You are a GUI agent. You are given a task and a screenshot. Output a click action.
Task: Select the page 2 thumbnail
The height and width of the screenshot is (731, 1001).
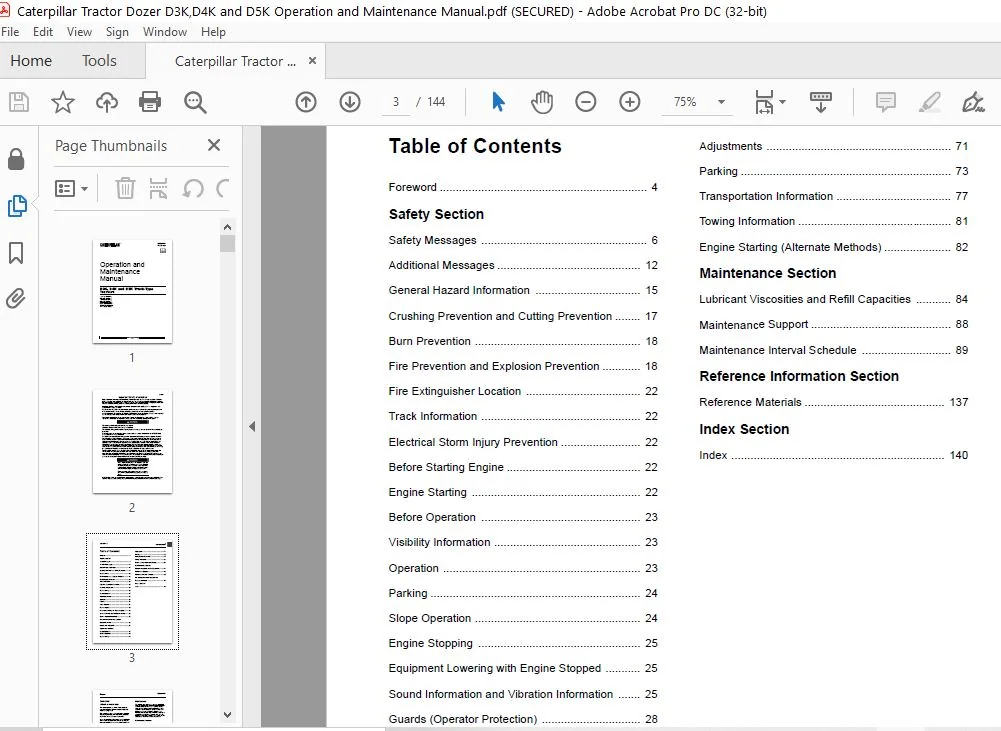(x=132, y=442)
